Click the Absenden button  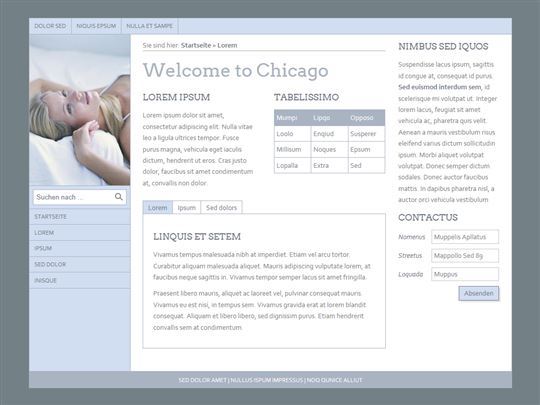point(479,293)
